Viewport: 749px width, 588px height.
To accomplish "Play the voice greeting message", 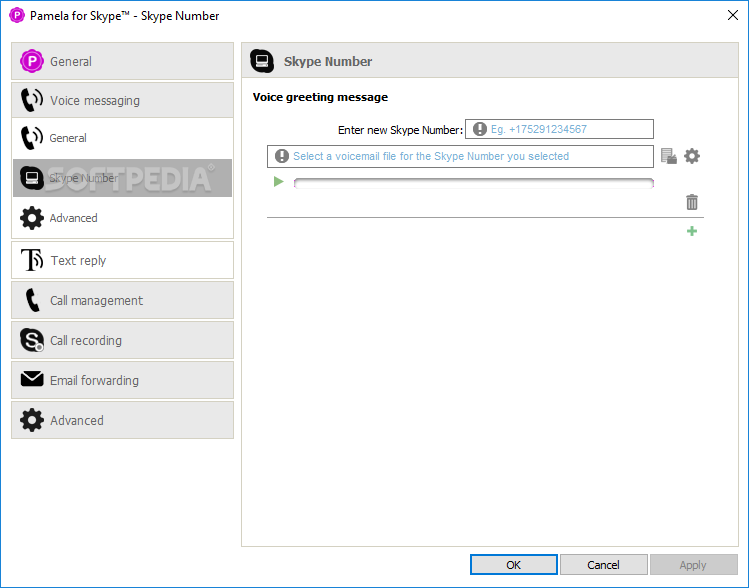I will point(278,182).
